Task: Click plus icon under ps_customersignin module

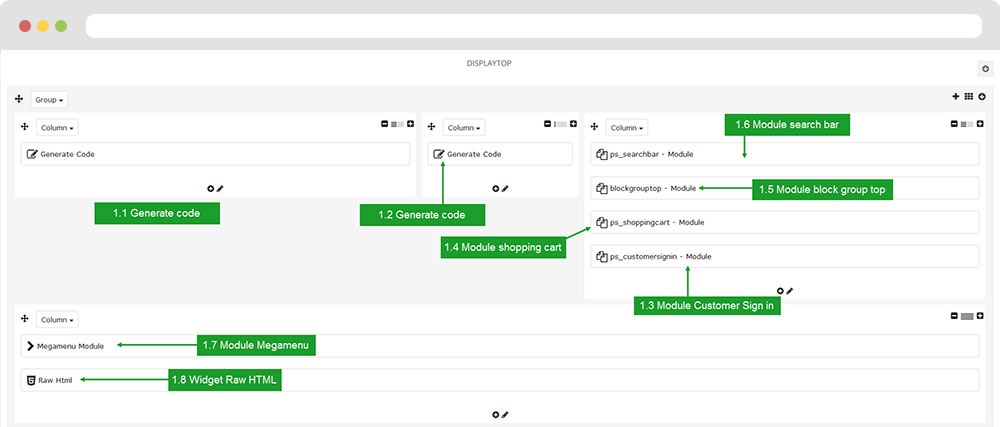Action: [x=780, y=291]
